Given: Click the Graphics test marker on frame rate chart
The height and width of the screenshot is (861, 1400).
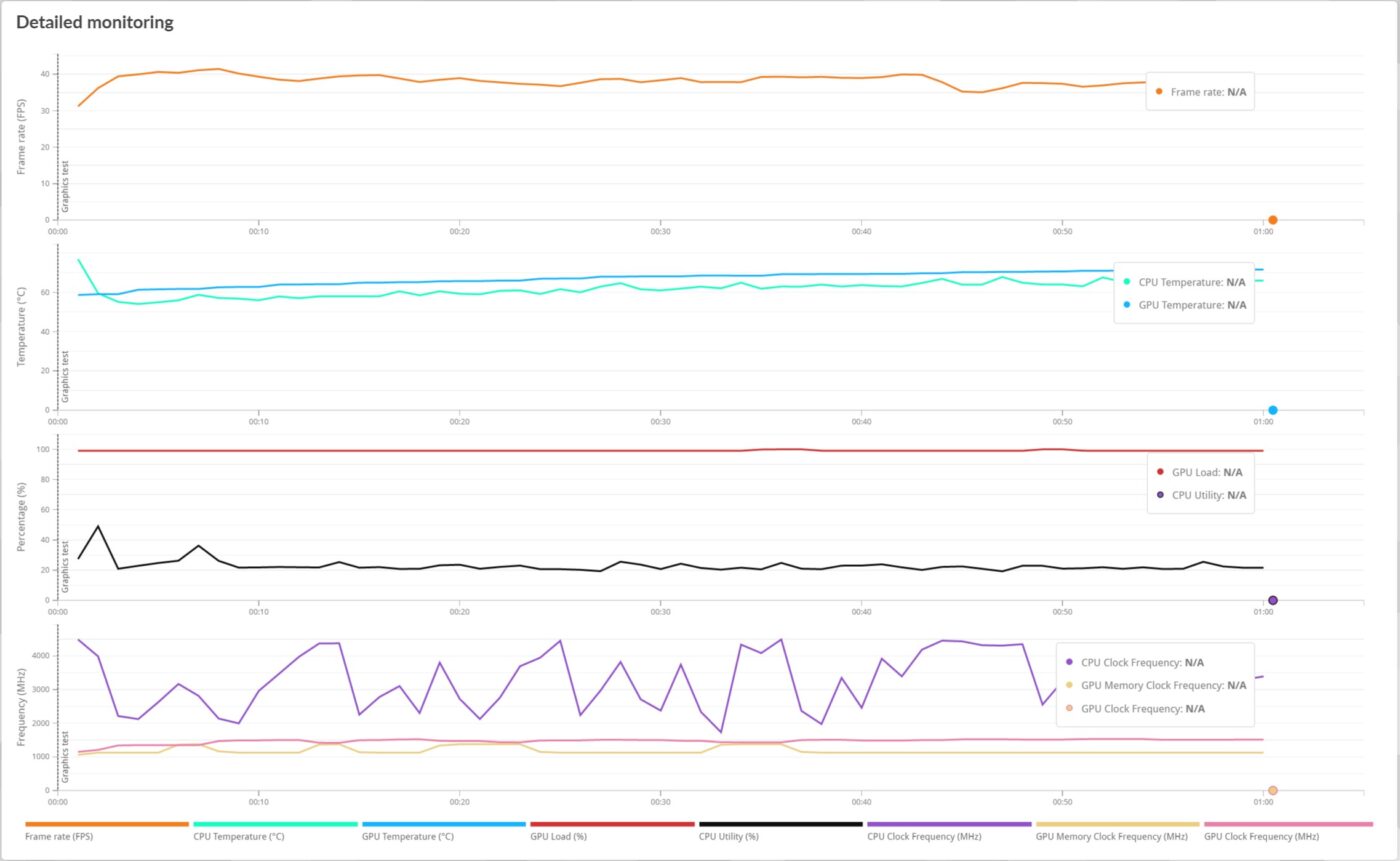Looking at the screenshot, I should click(66, 186).
